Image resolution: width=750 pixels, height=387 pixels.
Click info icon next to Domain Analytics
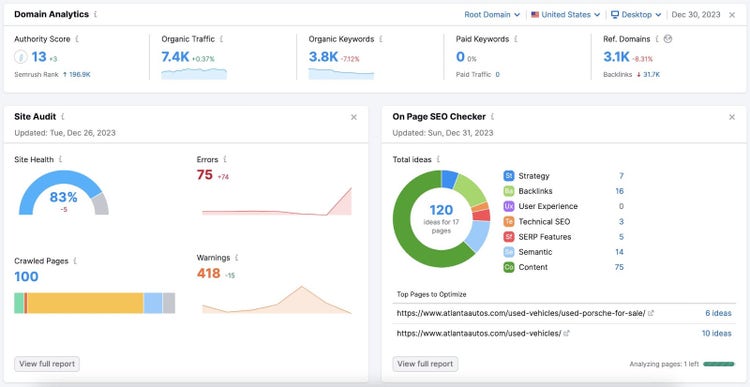coord(96,14)
